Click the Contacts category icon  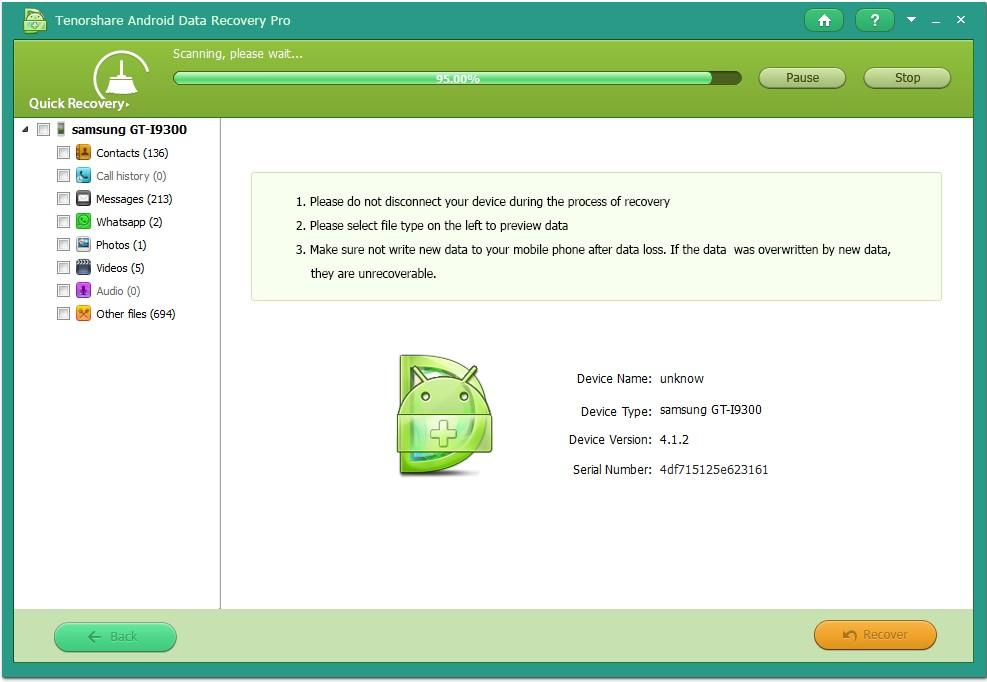pos(83,153)
